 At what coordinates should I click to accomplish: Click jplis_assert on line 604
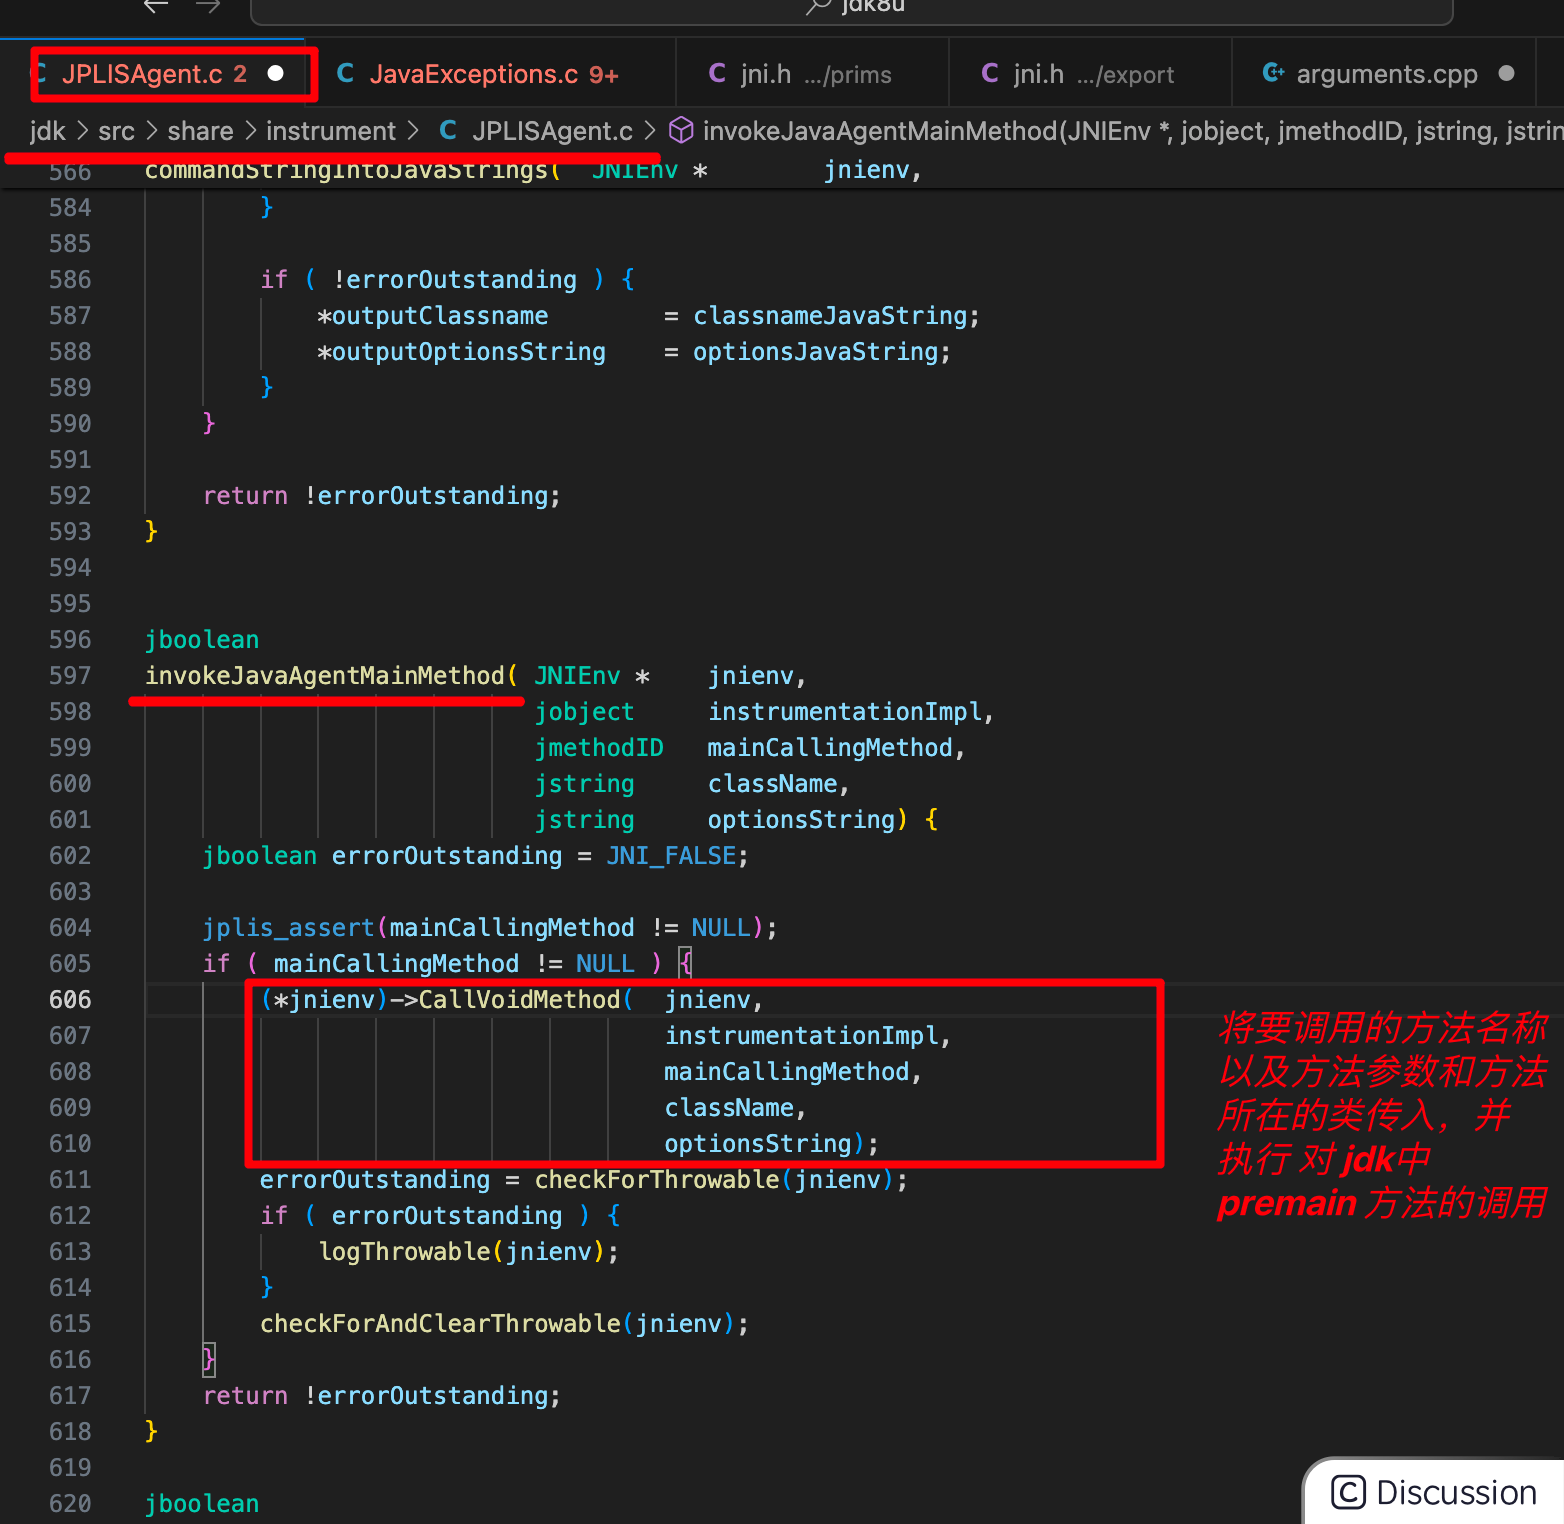click(288, 927)
